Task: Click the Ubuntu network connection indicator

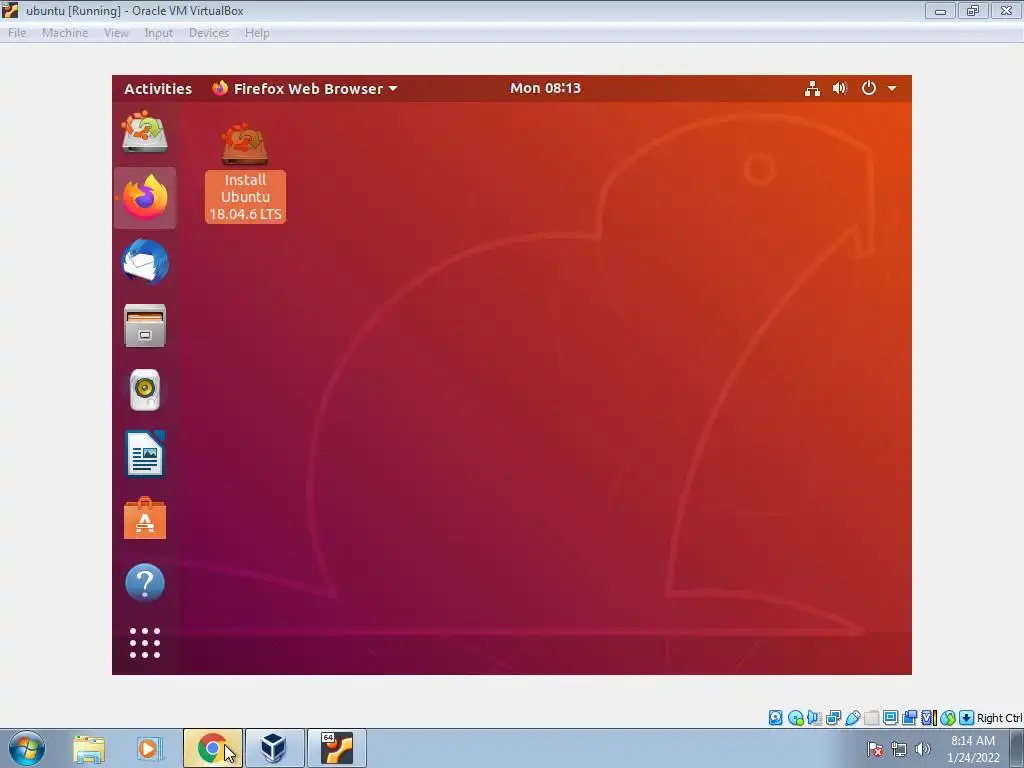Action: click(812, 88)
